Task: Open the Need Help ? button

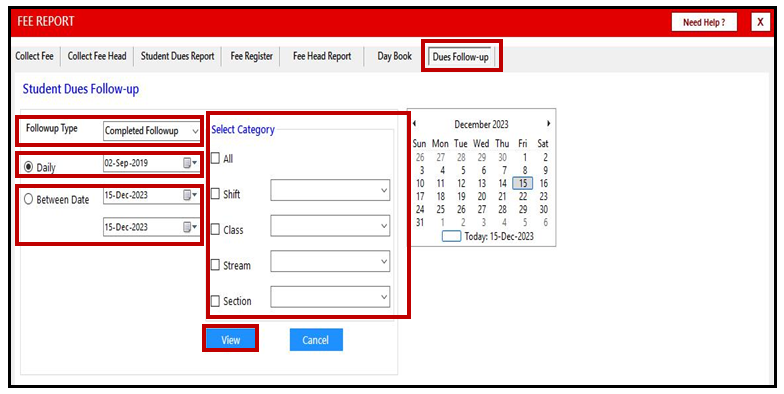Action: click(x=704, y=22)
